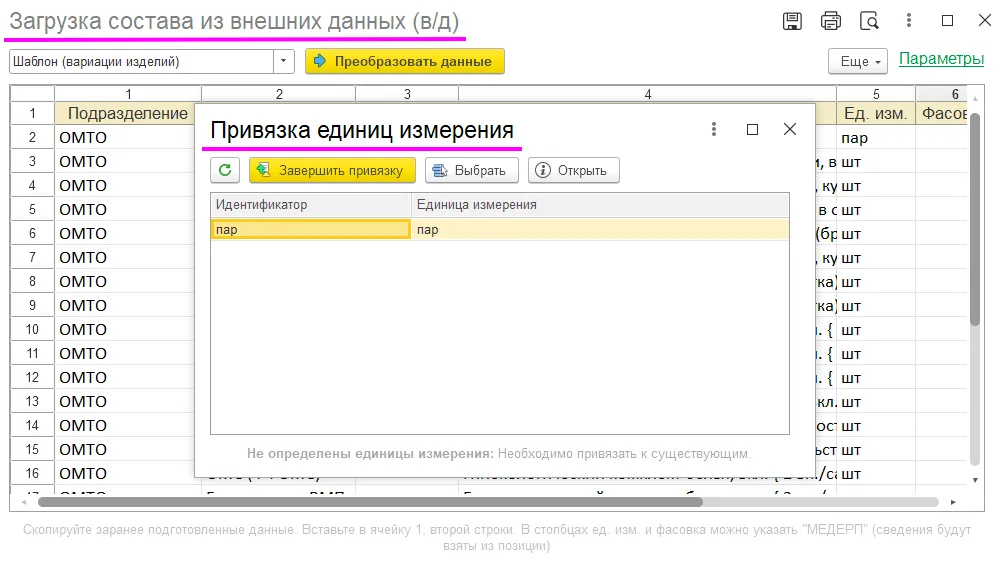Select spreadsheet row header 2

coord(33,137)
